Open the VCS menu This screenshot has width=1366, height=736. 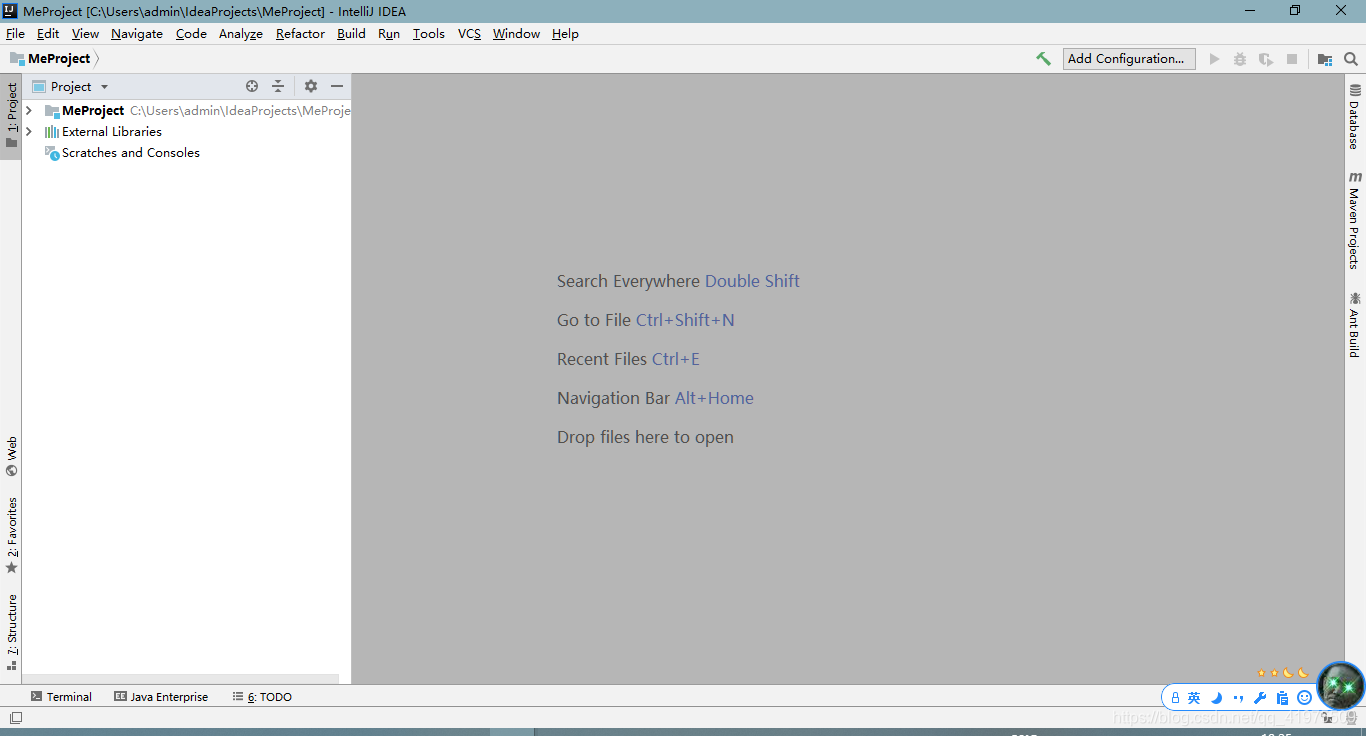[x=469, y=34]
